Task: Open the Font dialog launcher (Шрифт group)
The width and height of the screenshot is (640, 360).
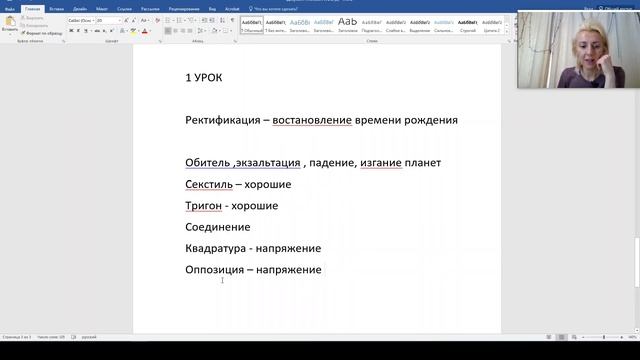Action: point(160,41)
